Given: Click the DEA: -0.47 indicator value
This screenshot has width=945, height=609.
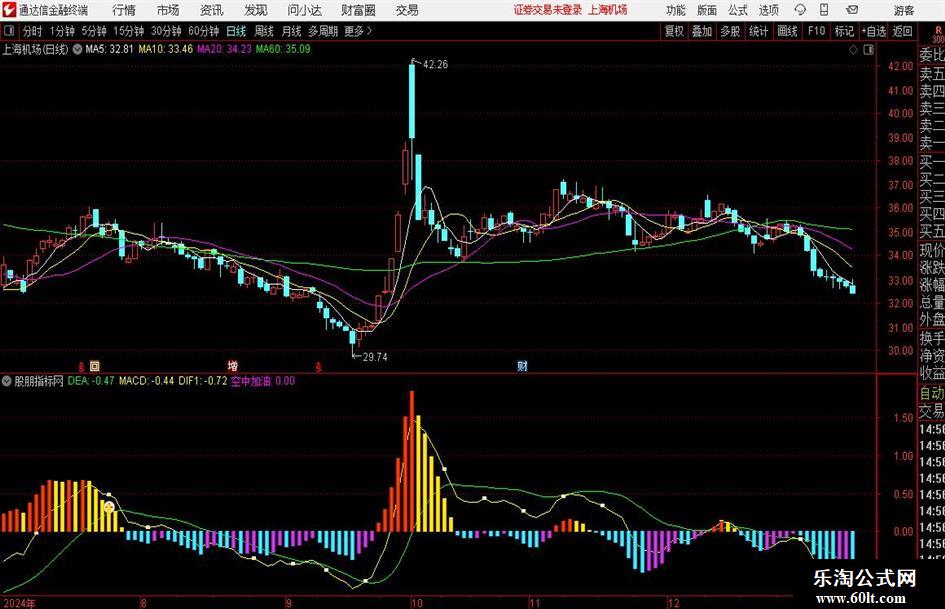Looking at the screenshot, I should (91, 381).
